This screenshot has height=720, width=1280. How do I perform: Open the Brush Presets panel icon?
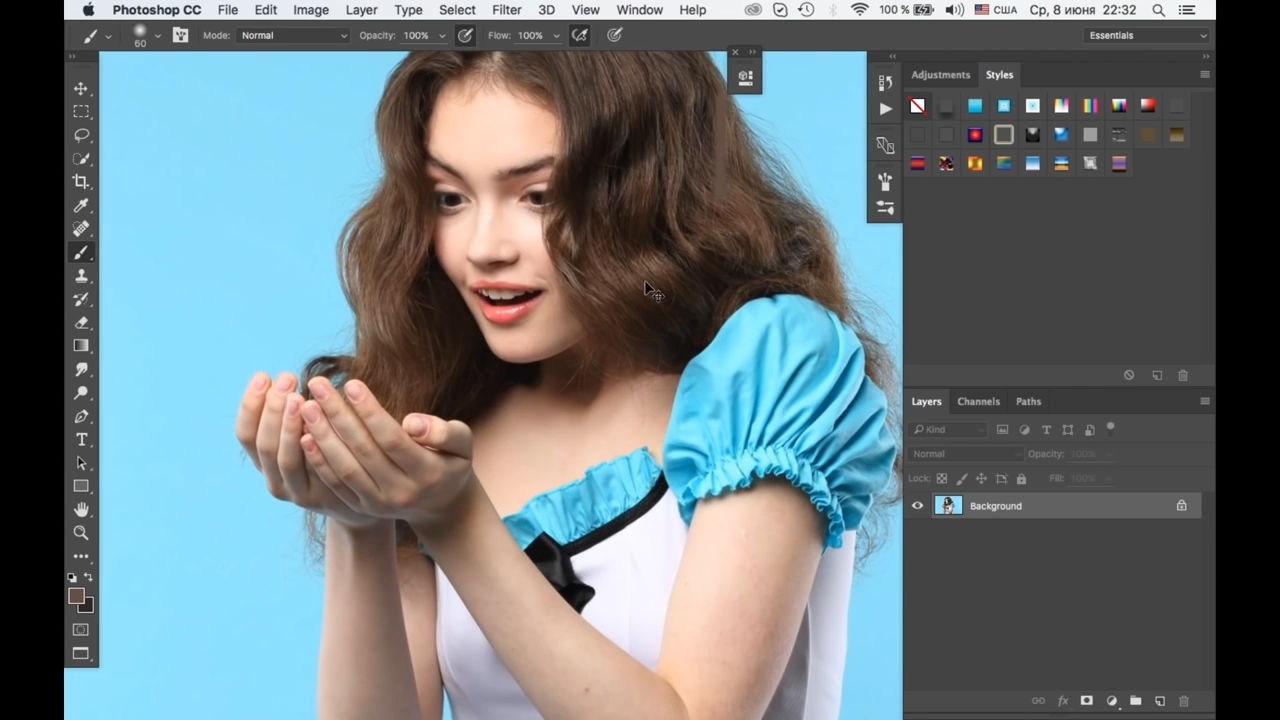(x=885, y=207)
